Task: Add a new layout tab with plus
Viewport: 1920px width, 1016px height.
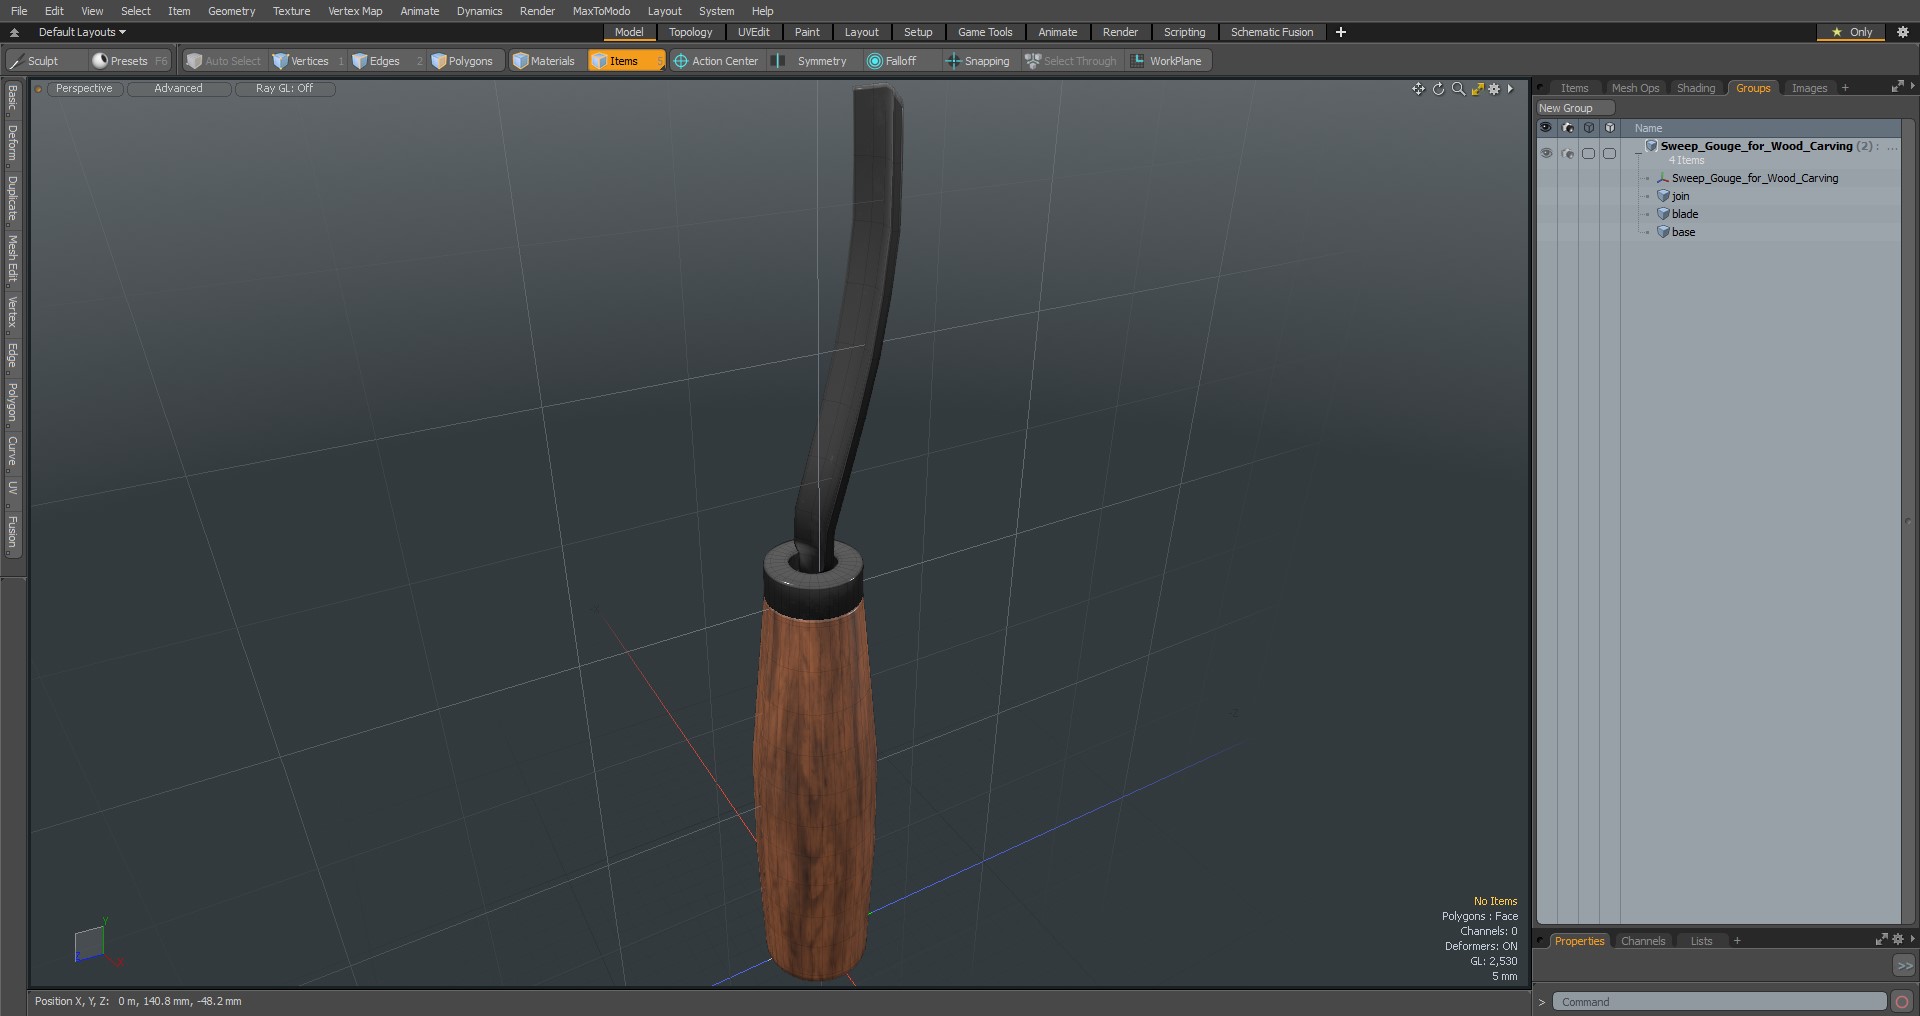Action: (x=1341, y=32)
